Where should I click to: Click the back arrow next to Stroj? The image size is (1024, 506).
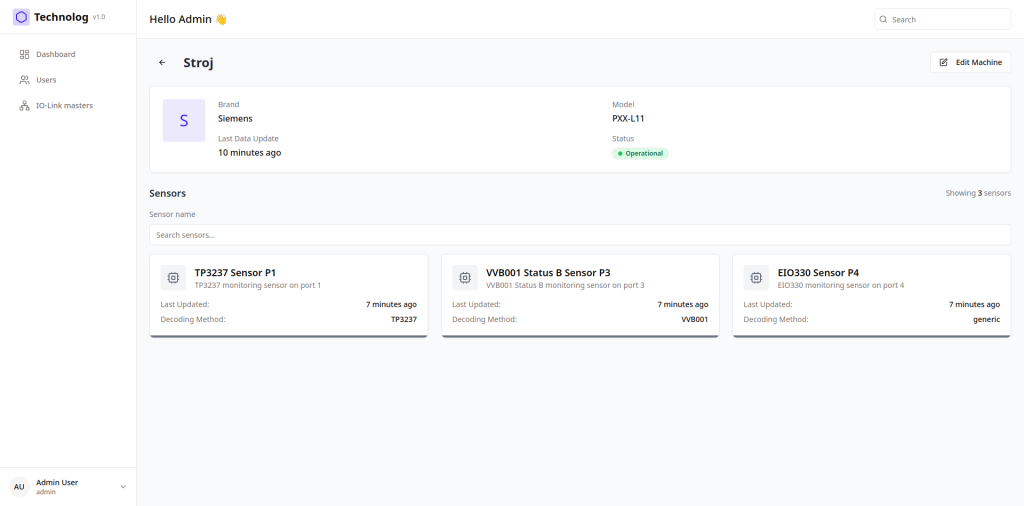pos(162,63)
